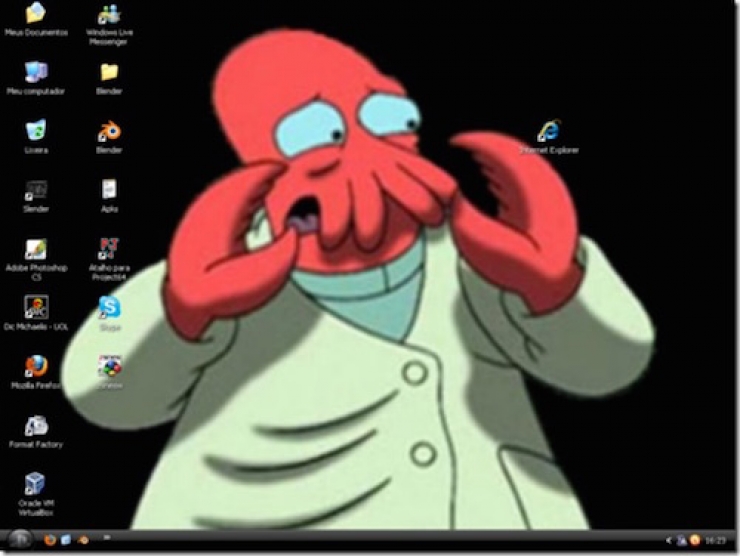Click the taskbar clock showing time

[x=714, y=540]
